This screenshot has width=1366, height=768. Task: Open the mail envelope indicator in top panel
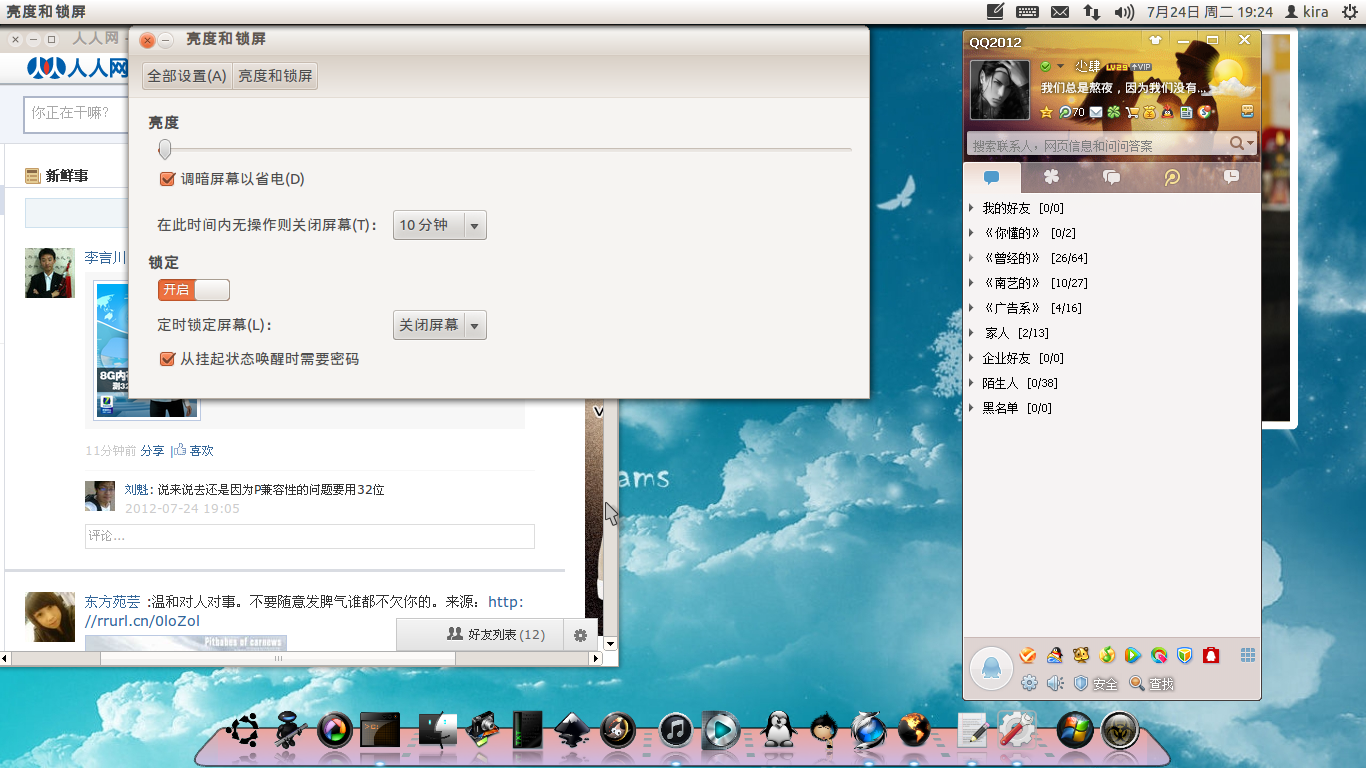[1060, 12]
